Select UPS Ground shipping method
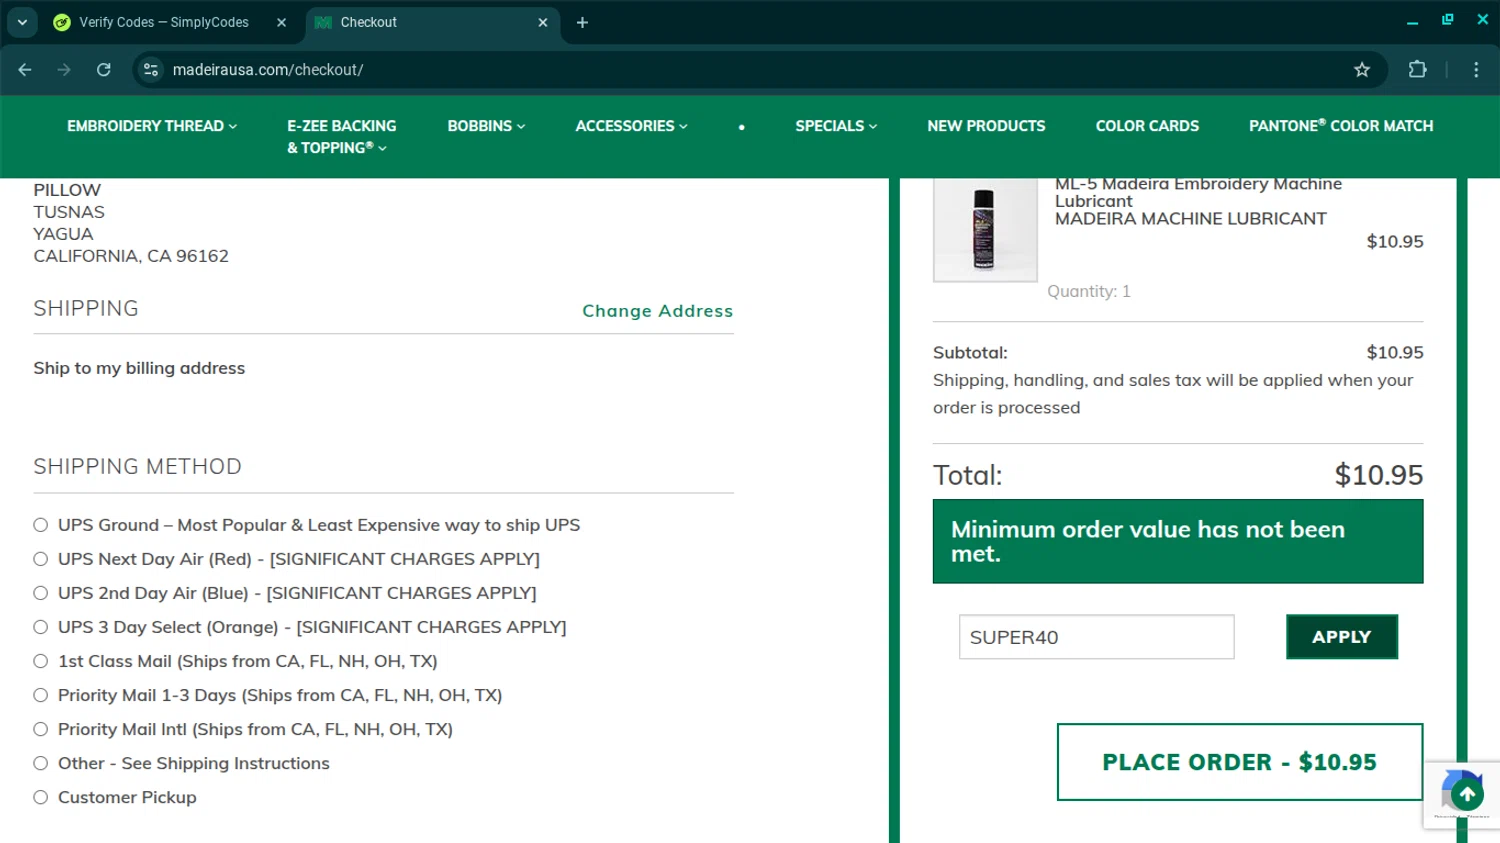Image resolution: width=1500 pixels, height=843 pixels. [x=41, y=525]
